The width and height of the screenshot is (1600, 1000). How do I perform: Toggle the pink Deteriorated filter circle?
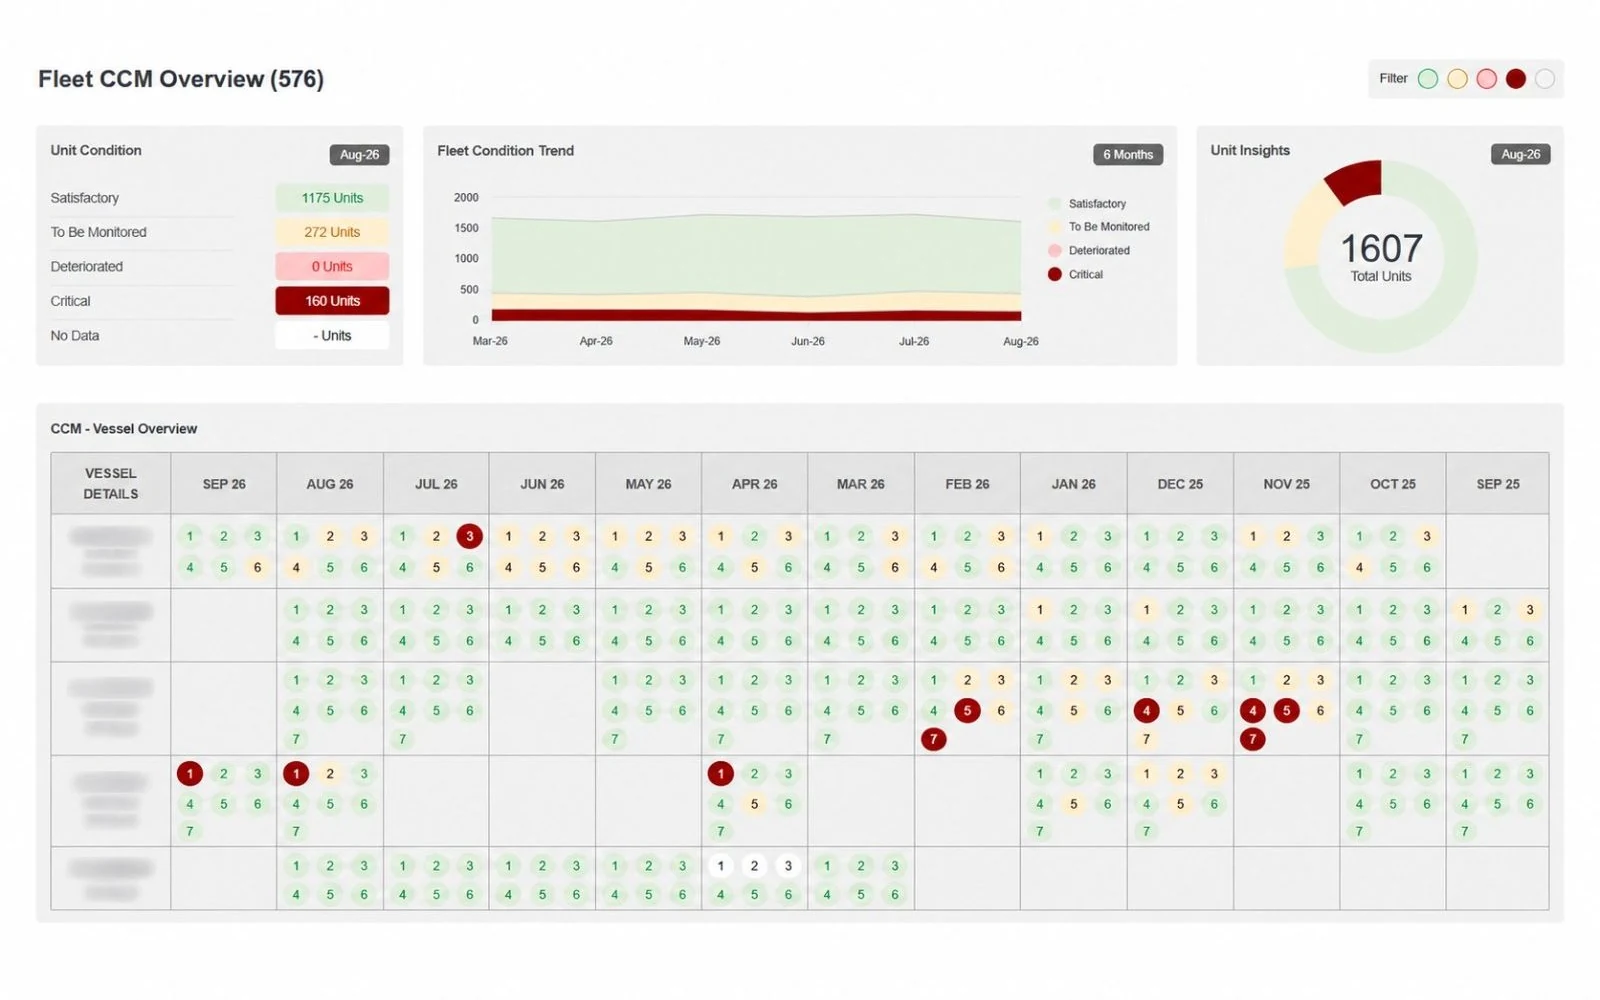coord(1487,79)
